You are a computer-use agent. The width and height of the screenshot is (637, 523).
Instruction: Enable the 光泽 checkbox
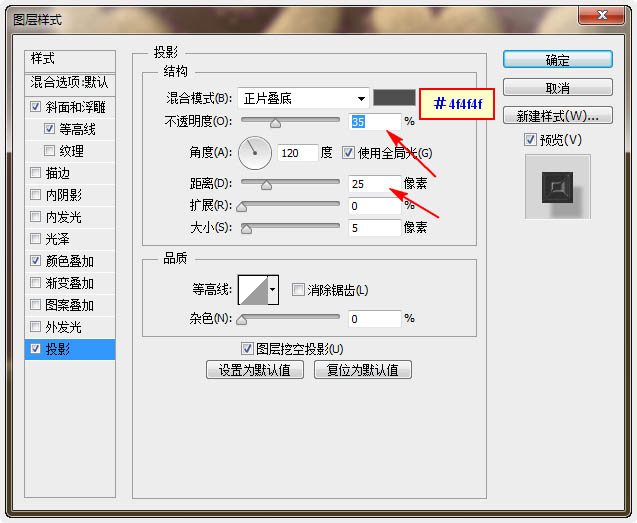point(35,239)
